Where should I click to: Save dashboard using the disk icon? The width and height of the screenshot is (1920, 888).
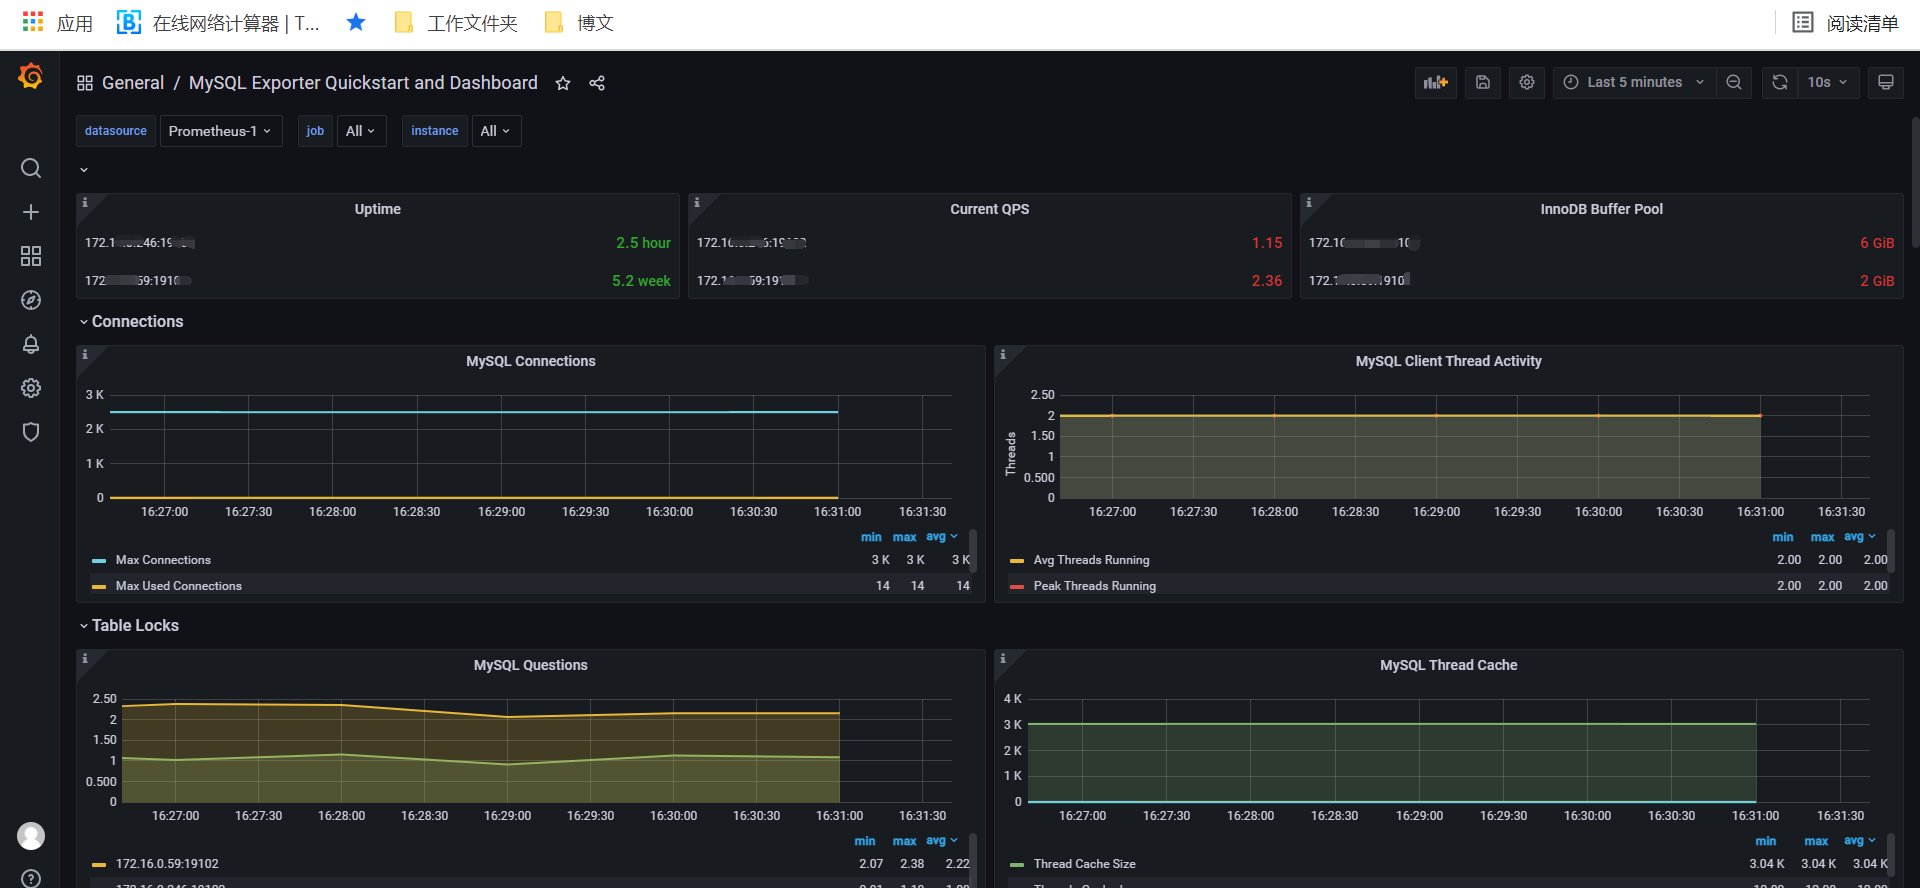(x=1483, y=82)
